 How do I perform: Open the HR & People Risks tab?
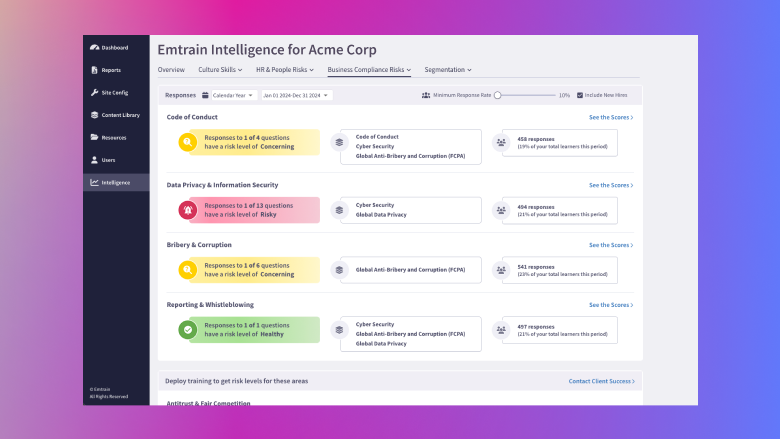pos(285,70)
